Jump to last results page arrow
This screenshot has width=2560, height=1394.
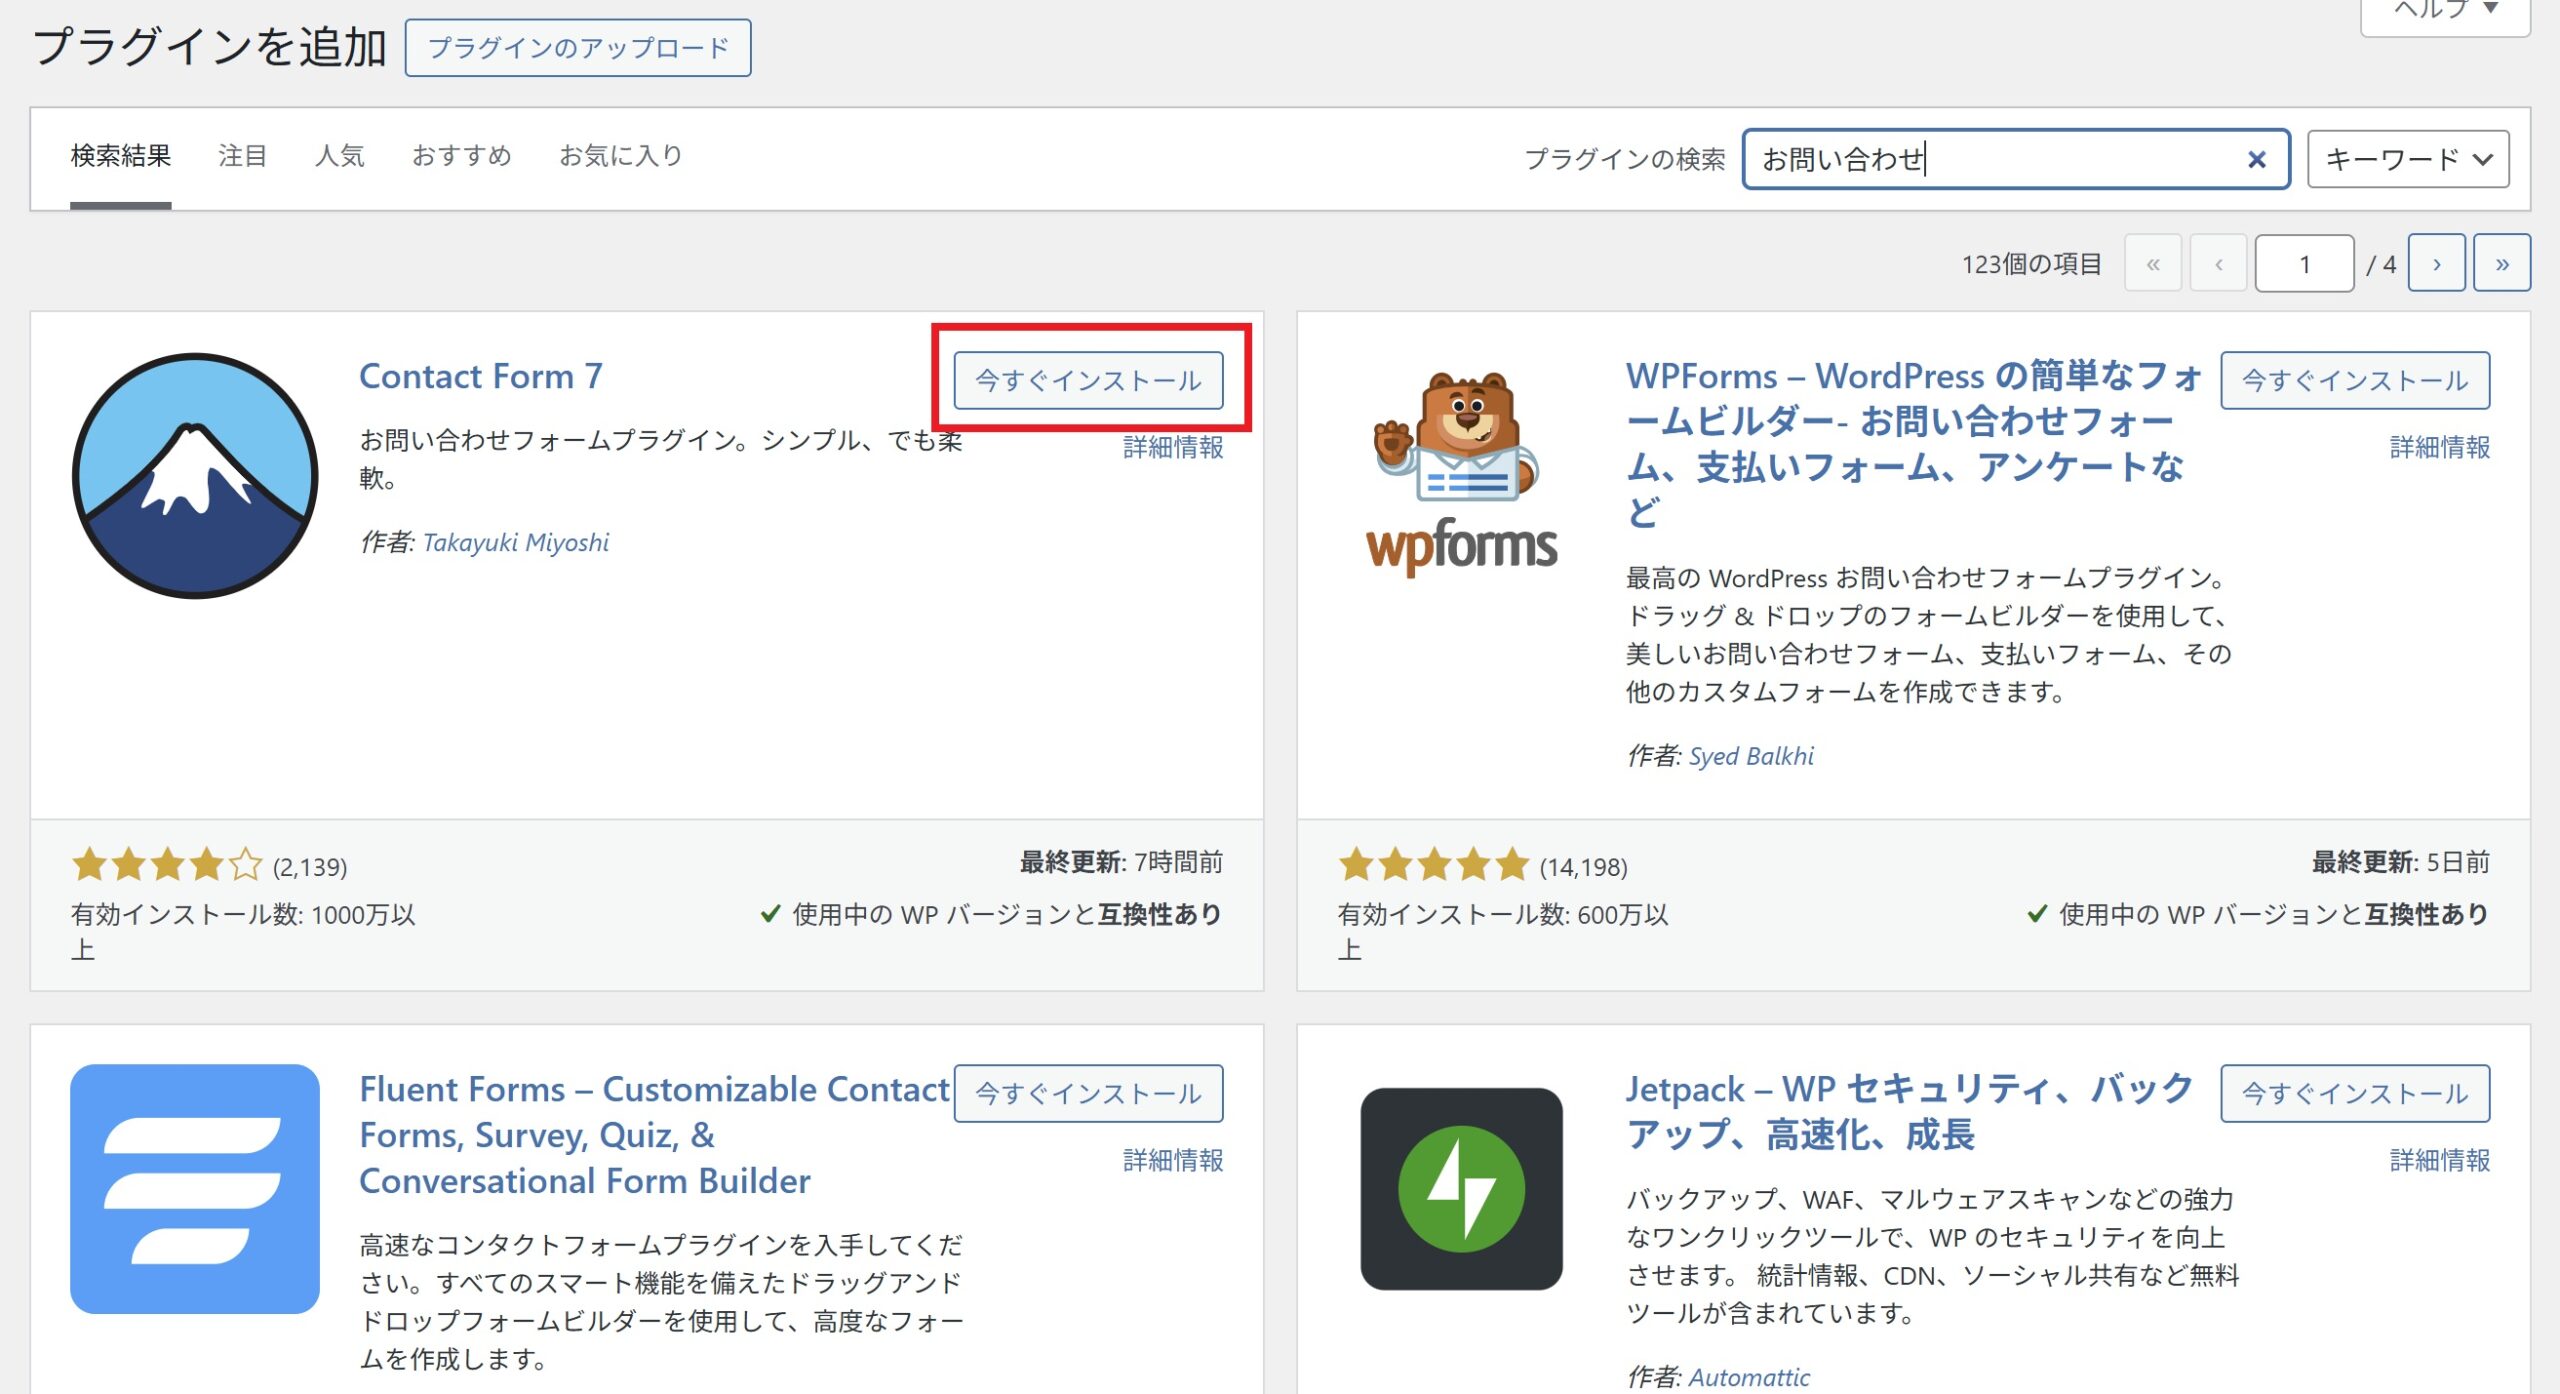click(2501, 264)
